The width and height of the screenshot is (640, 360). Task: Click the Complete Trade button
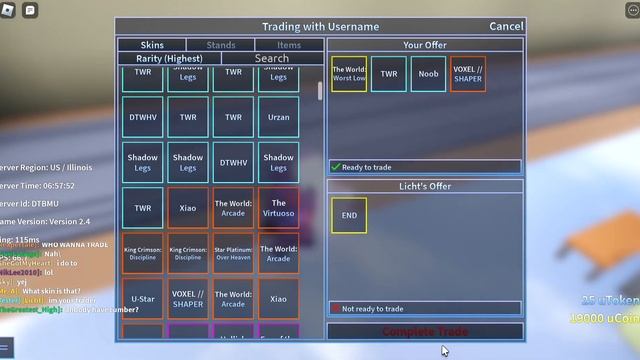[x=425, y=331]
